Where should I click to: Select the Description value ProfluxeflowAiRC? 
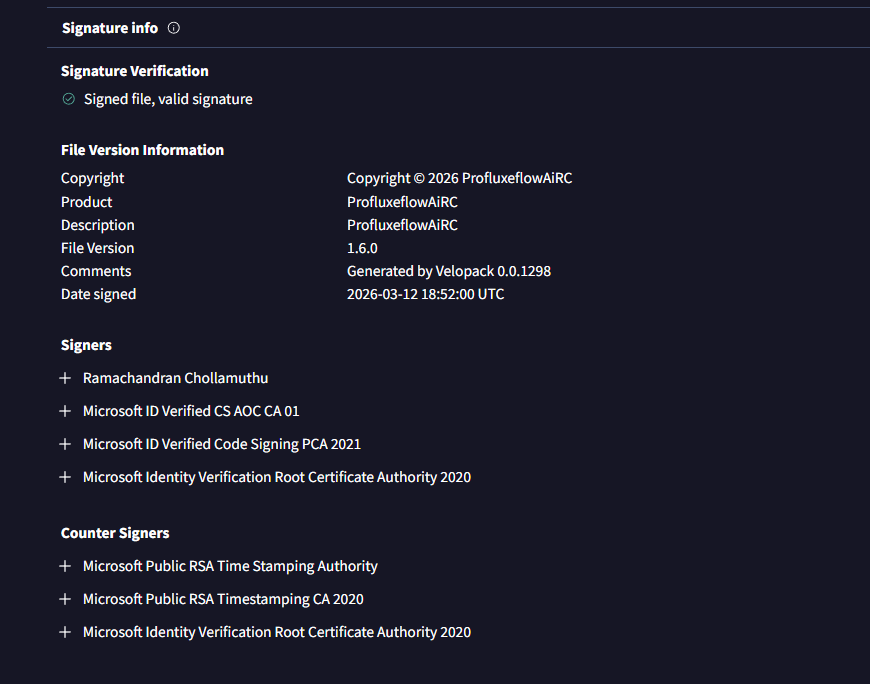[x=402, y=225]
